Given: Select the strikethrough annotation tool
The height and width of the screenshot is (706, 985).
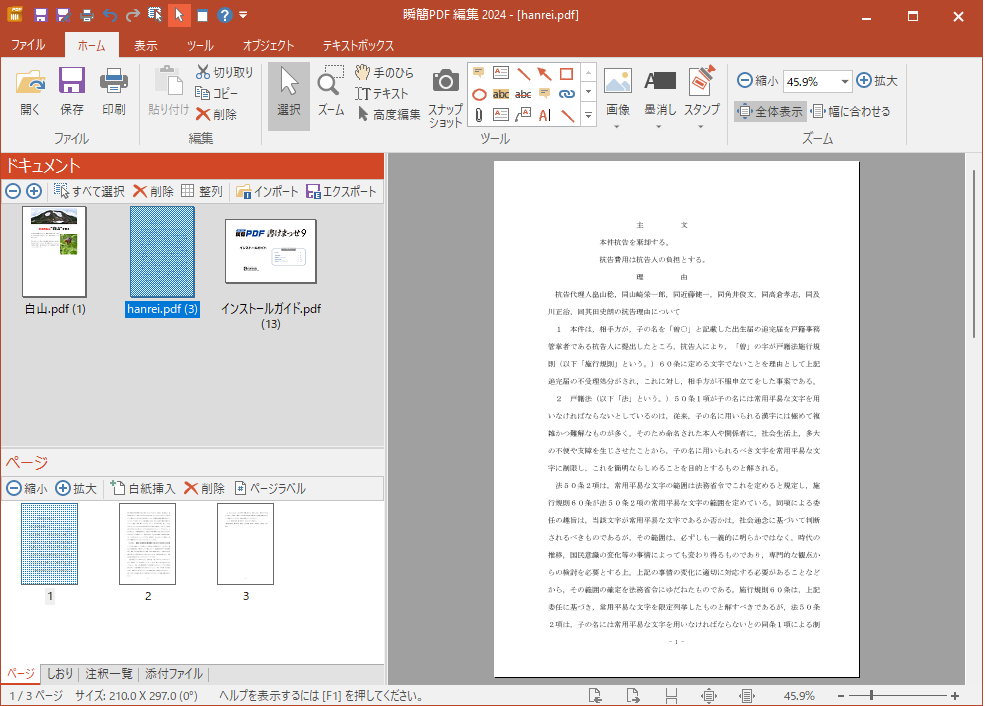Looking at the screenshot, I should point(522,94).
